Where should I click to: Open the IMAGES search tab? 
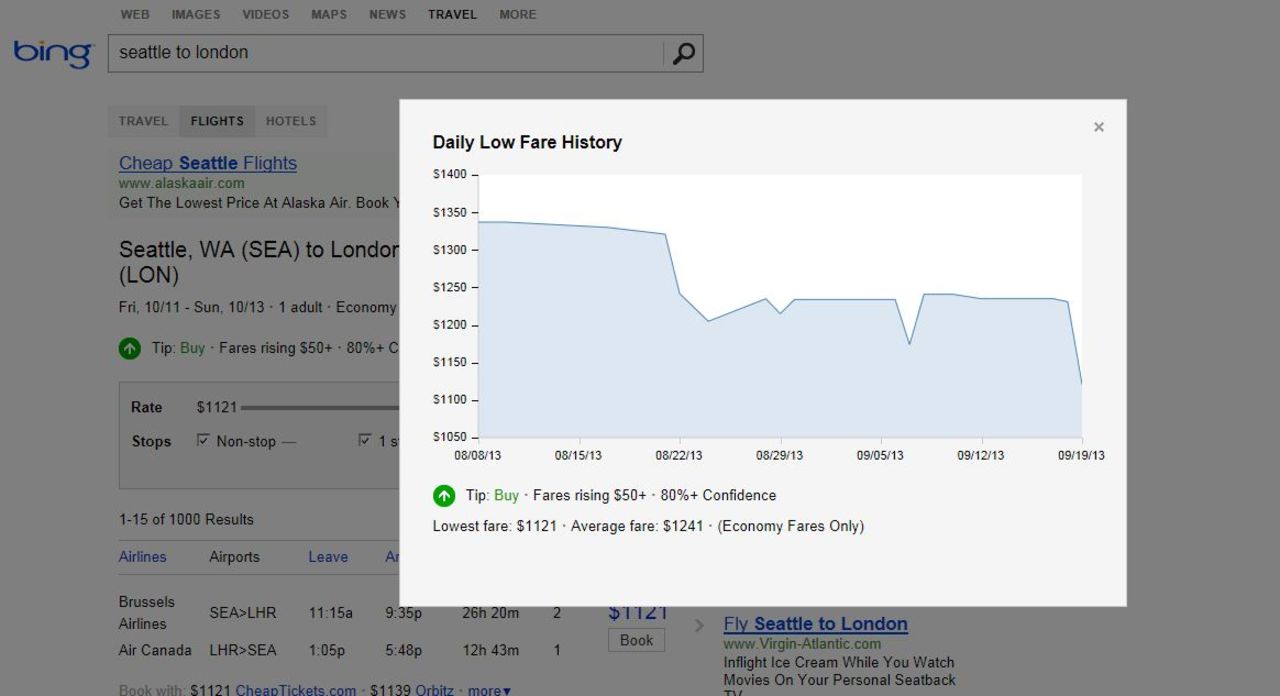pyautogui.click(x=196, y=14)
